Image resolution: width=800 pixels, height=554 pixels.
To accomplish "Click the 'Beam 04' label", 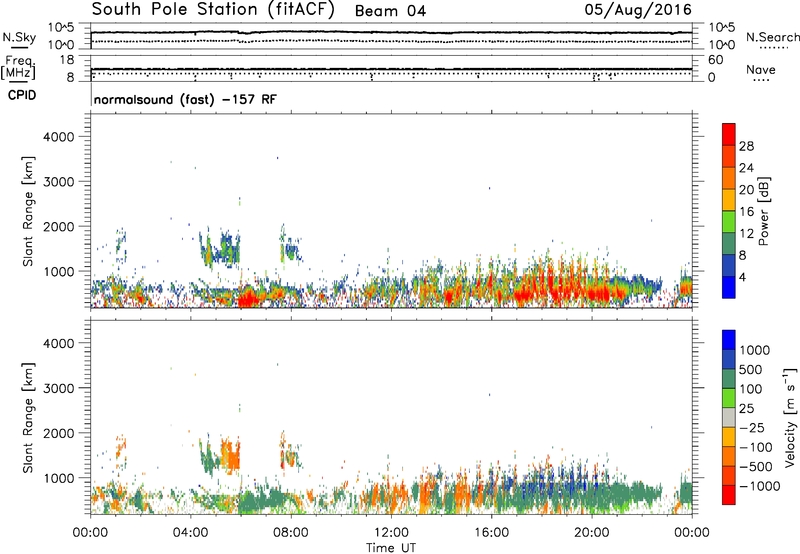I will coord(390,11).
